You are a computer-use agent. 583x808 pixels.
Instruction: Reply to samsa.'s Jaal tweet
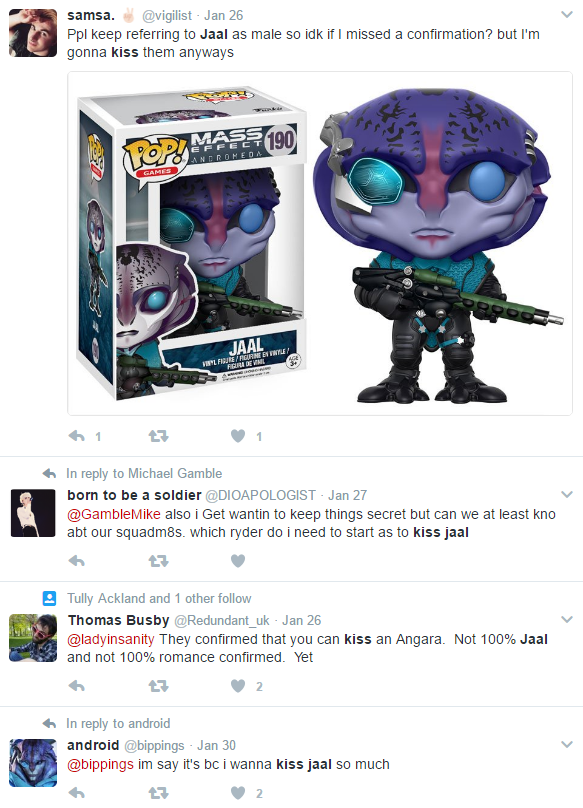(77, 436)
